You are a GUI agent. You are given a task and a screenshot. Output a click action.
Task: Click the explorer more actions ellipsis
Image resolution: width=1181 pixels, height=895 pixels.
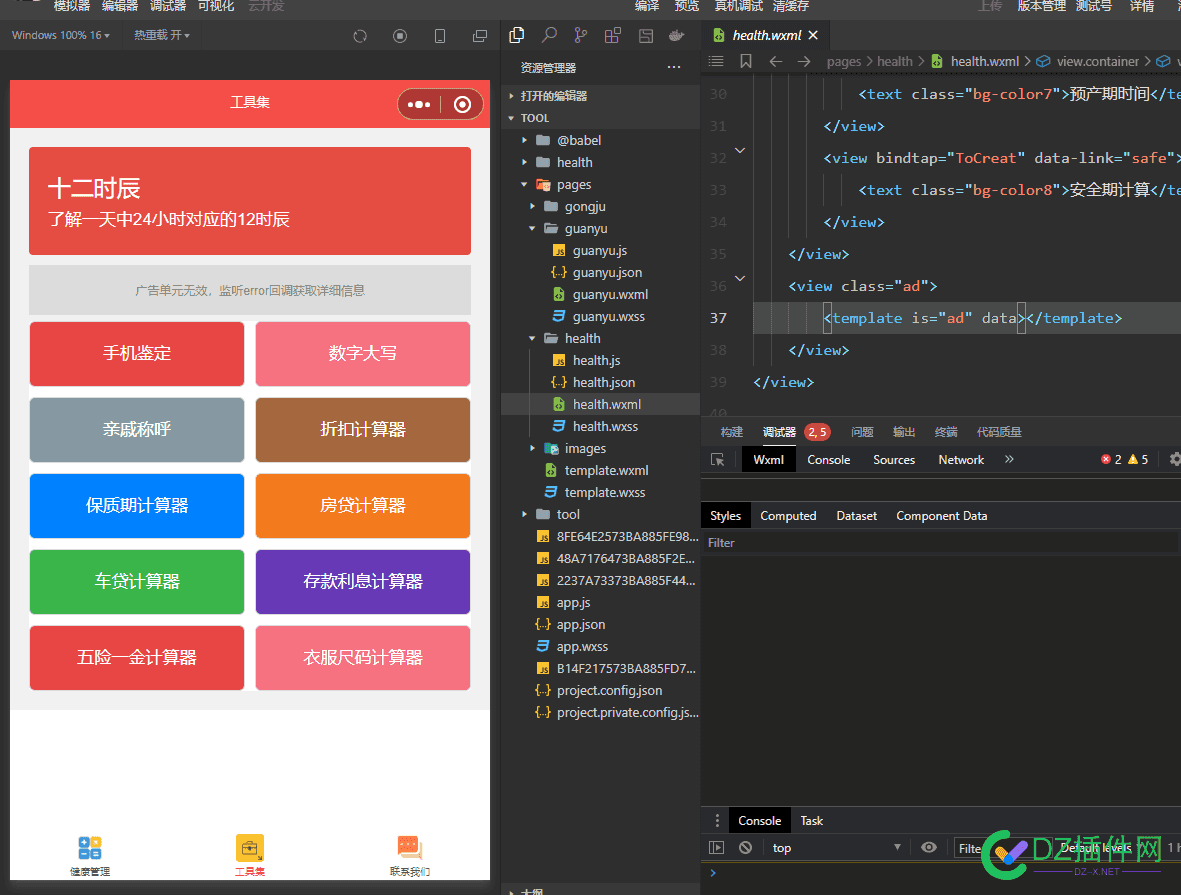(674, 68)
